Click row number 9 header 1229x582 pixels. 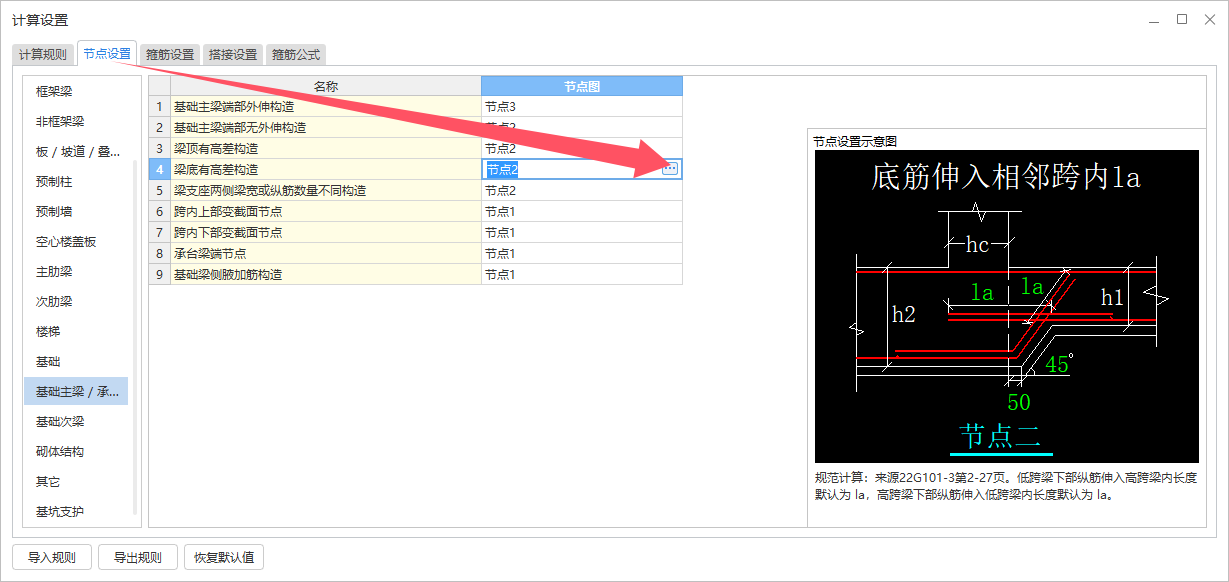[160, 274]
